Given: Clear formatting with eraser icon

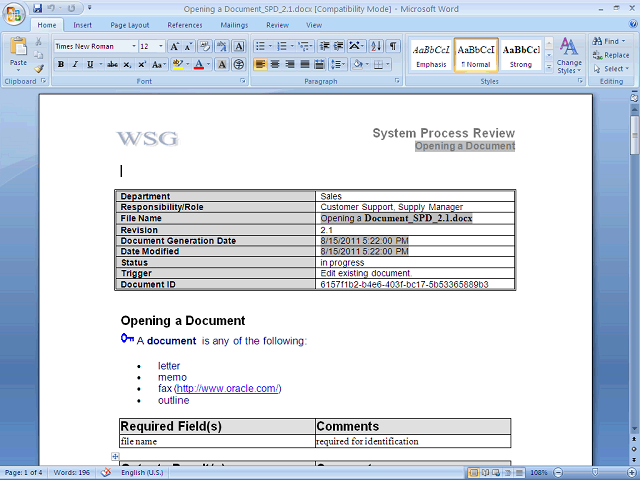Looking at the screenshot, I should tap(205, 47).
